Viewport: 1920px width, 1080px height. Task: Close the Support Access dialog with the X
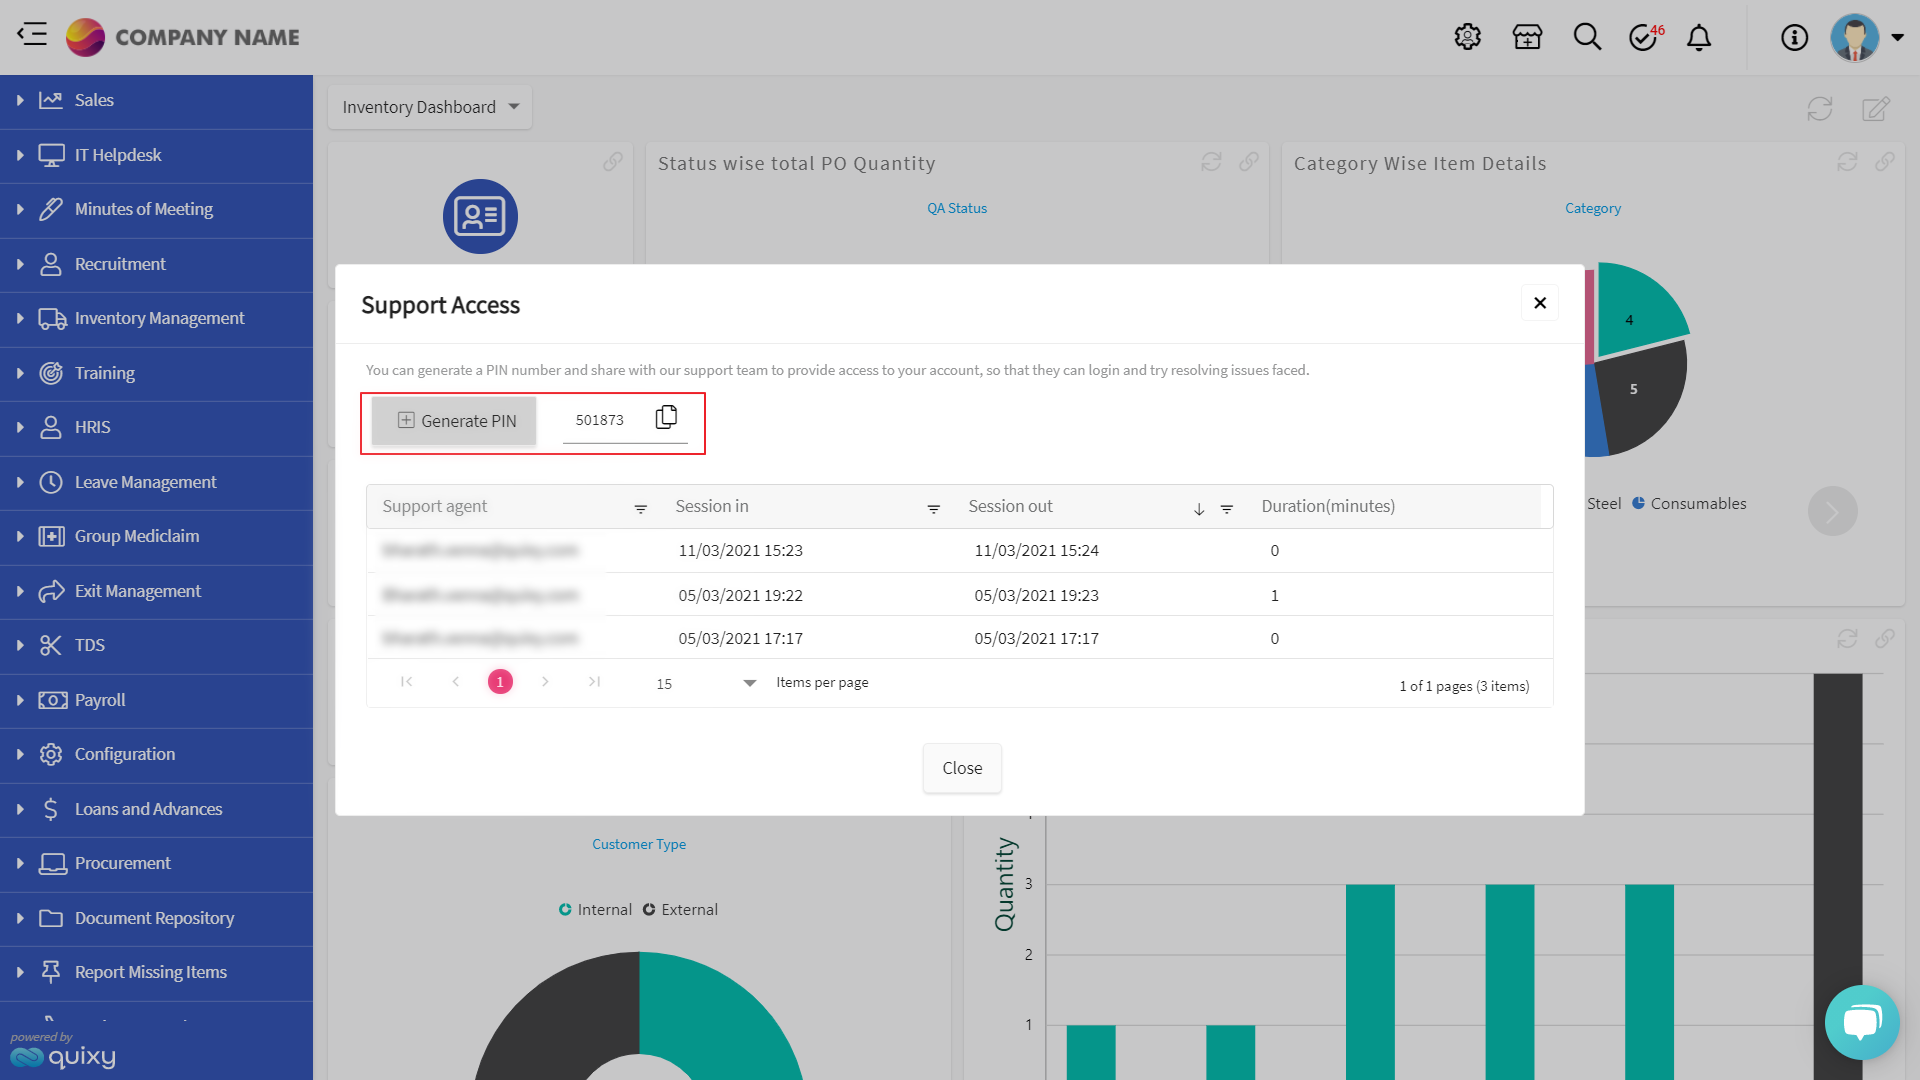pyautogui.click(x=1540, y=303)
